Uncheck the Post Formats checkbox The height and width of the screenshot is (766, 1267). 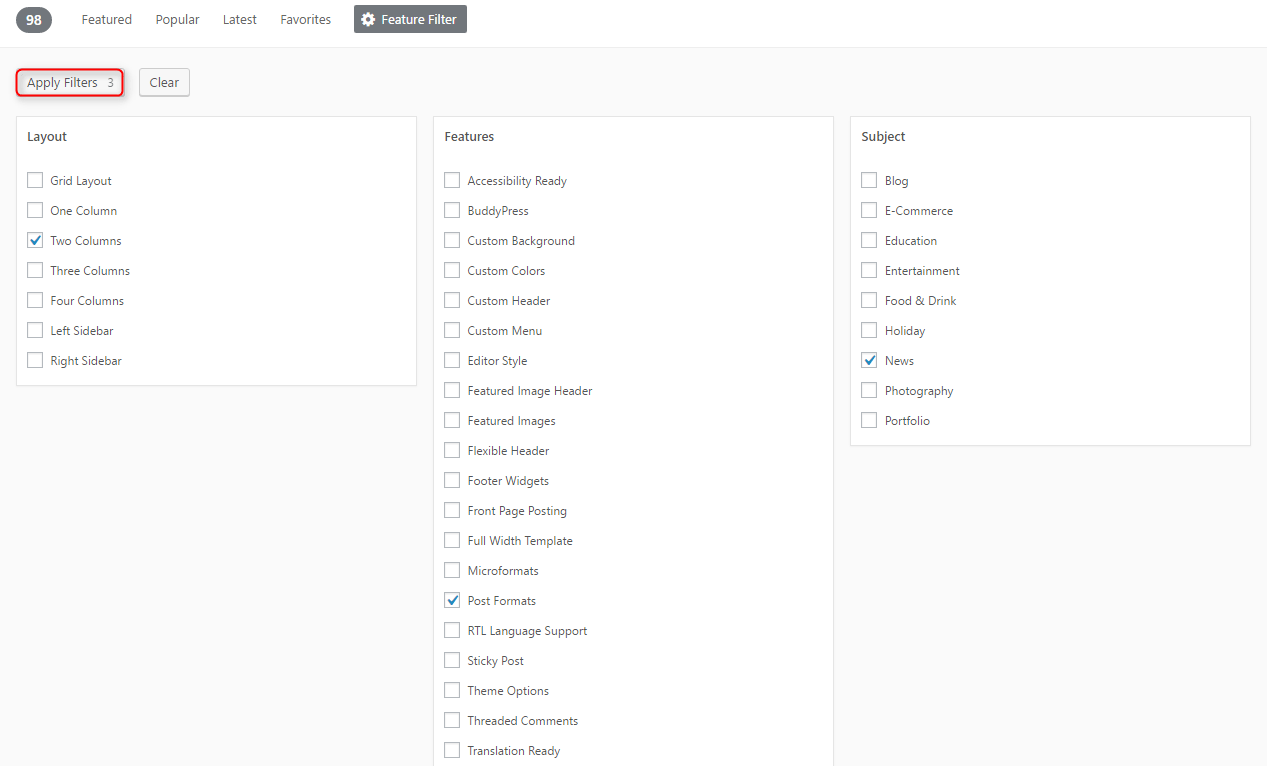[452, 600]
